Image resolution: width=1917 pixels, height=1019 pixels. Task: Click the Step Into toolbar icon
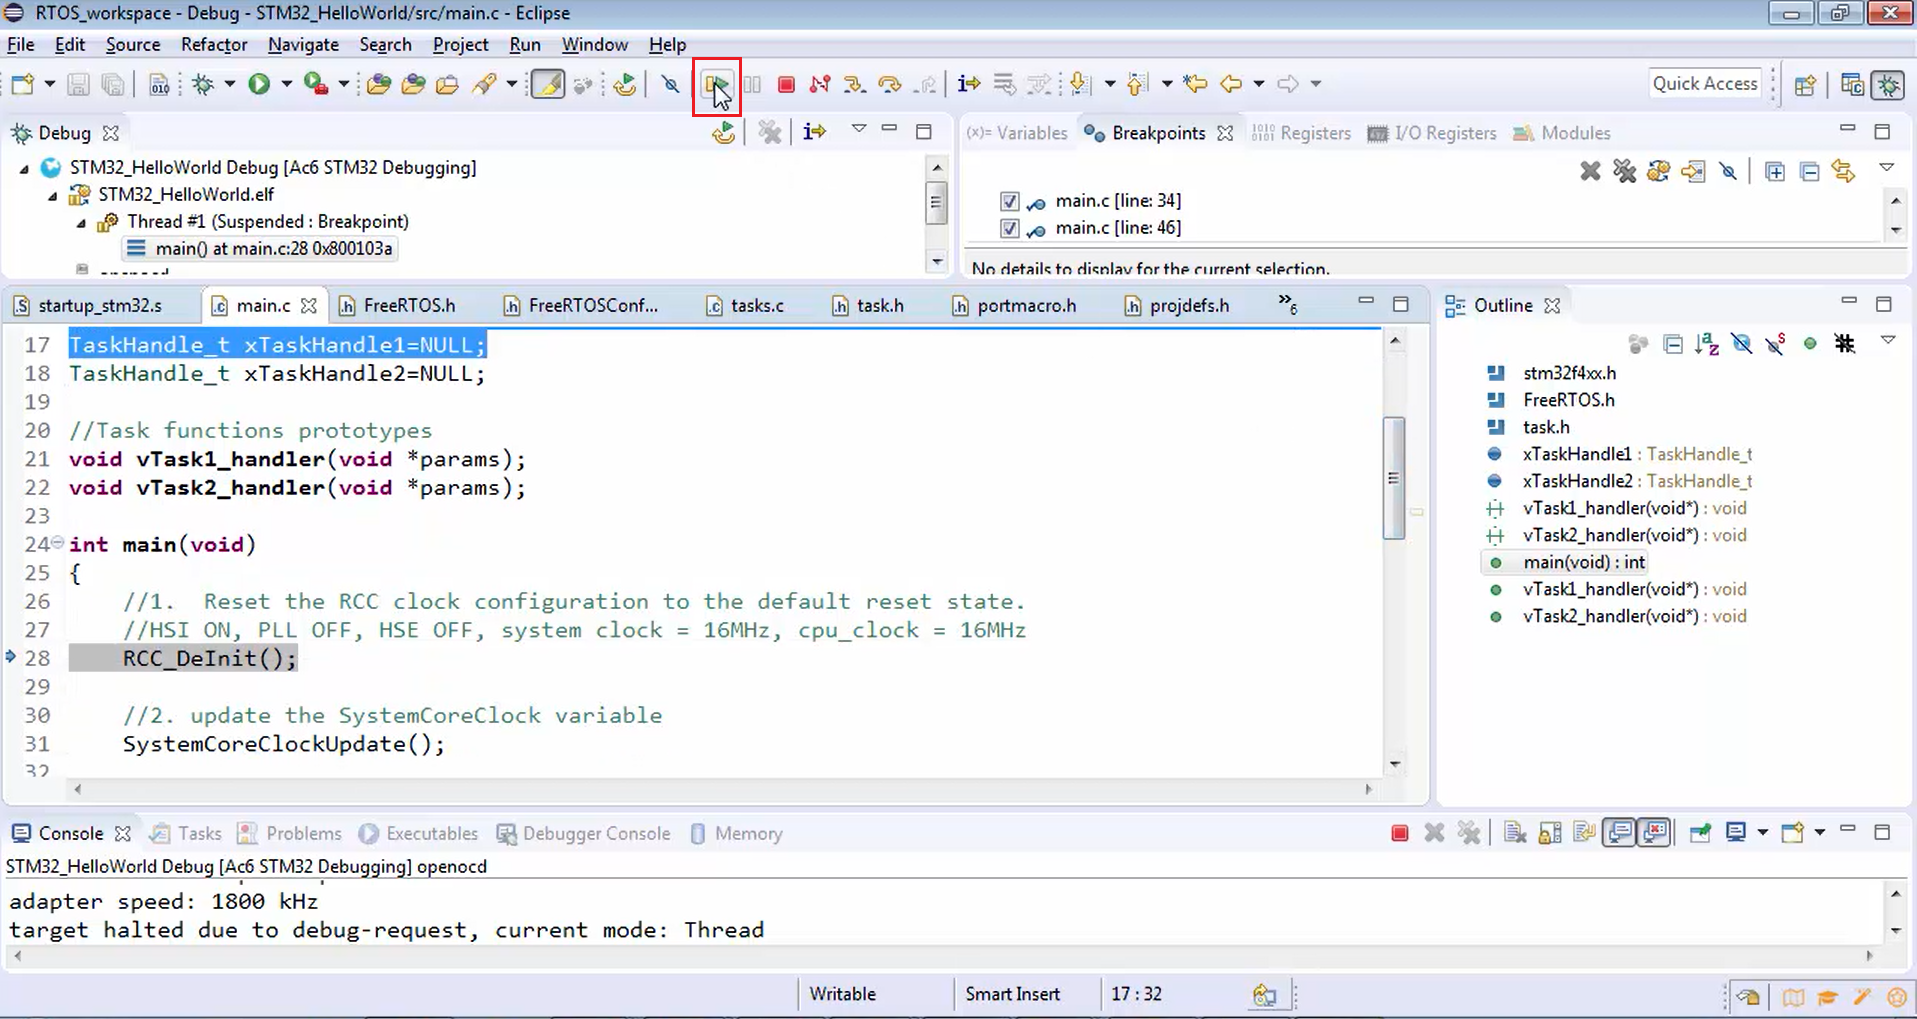tap(854, 84)
